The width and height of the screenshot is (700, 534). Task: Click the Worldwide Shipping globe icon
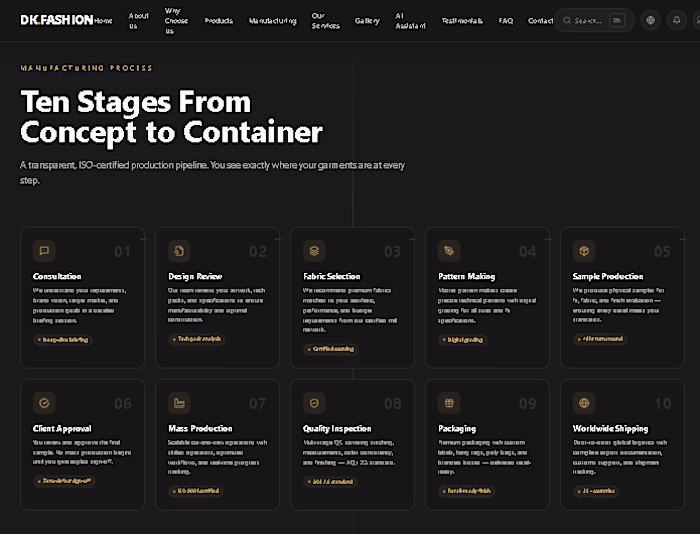[584, 403]
